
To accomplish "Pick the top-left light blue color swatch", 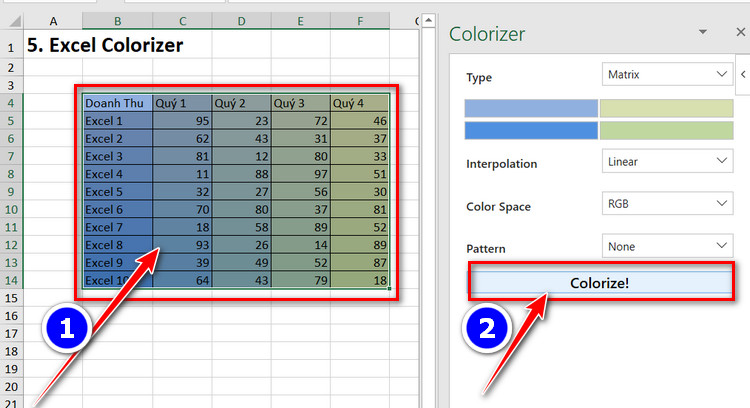I will tap(531, 108).
